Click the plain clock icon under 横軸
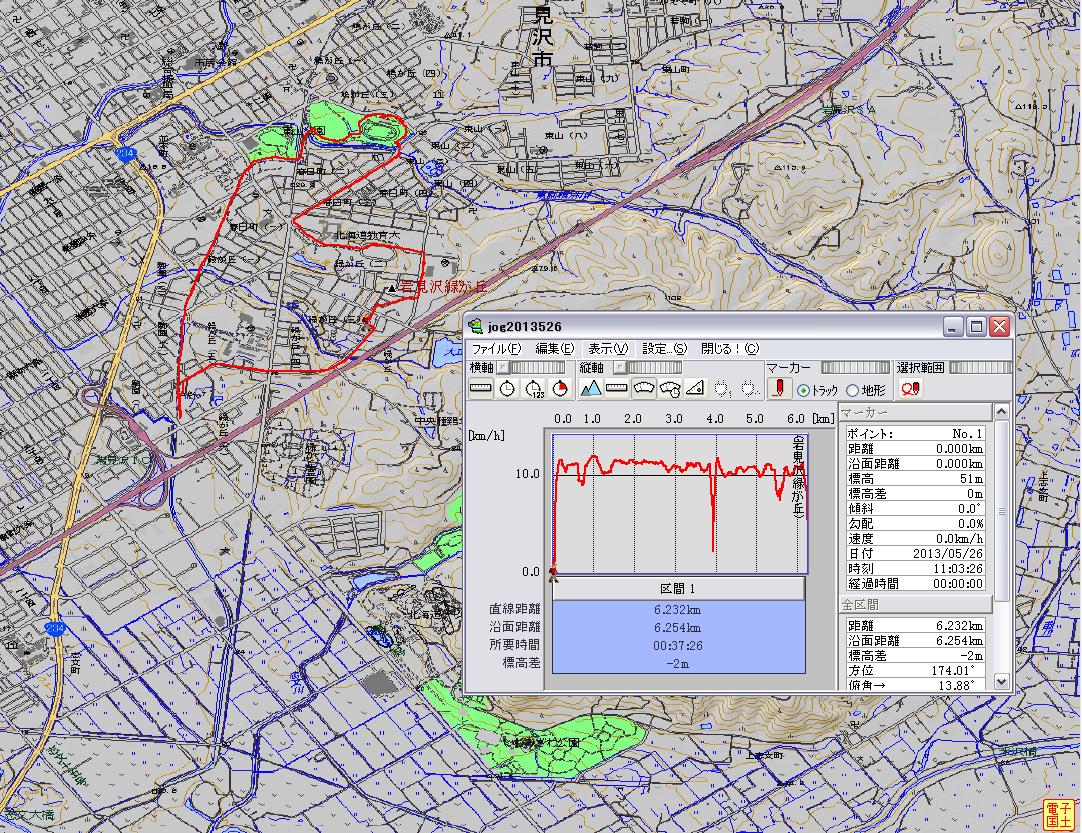Screen dimensions: 1082x833 tap(507, 389)
